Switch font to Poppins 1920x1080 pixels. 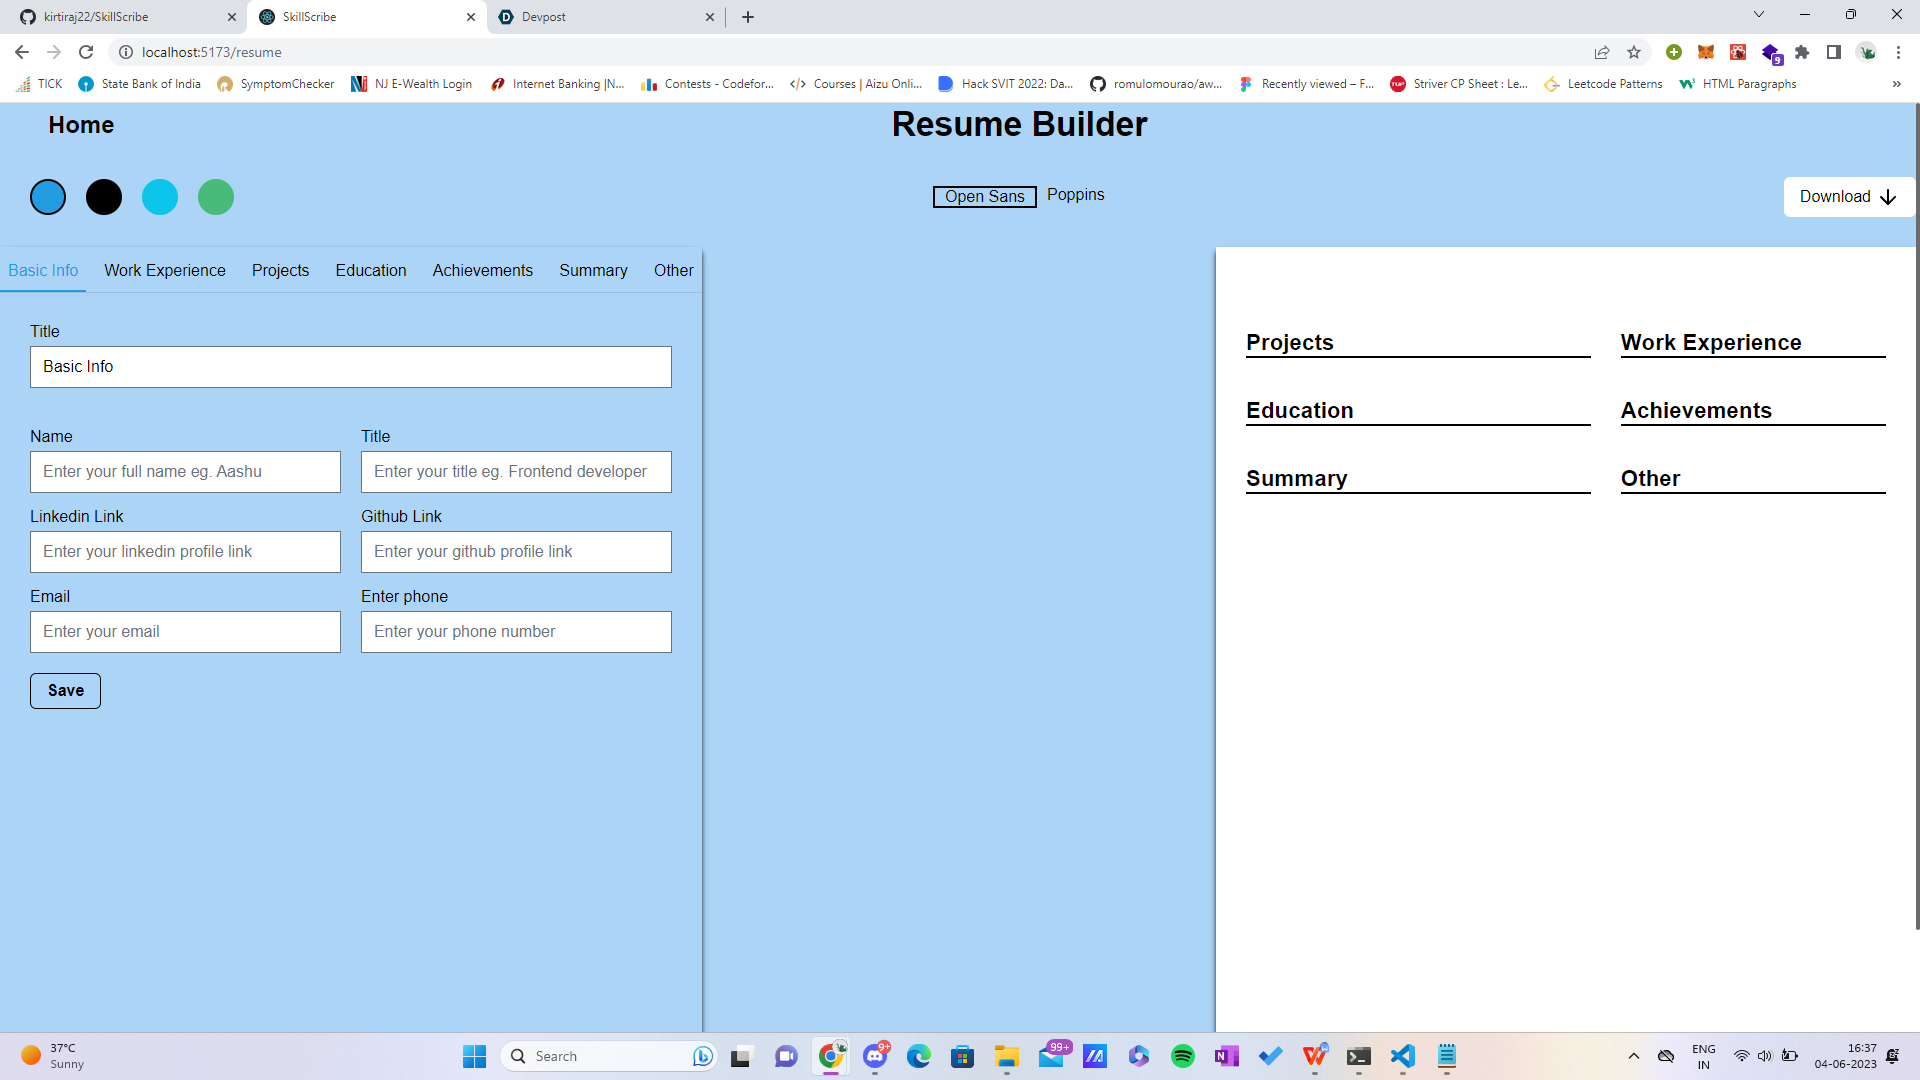point(1075,195)
